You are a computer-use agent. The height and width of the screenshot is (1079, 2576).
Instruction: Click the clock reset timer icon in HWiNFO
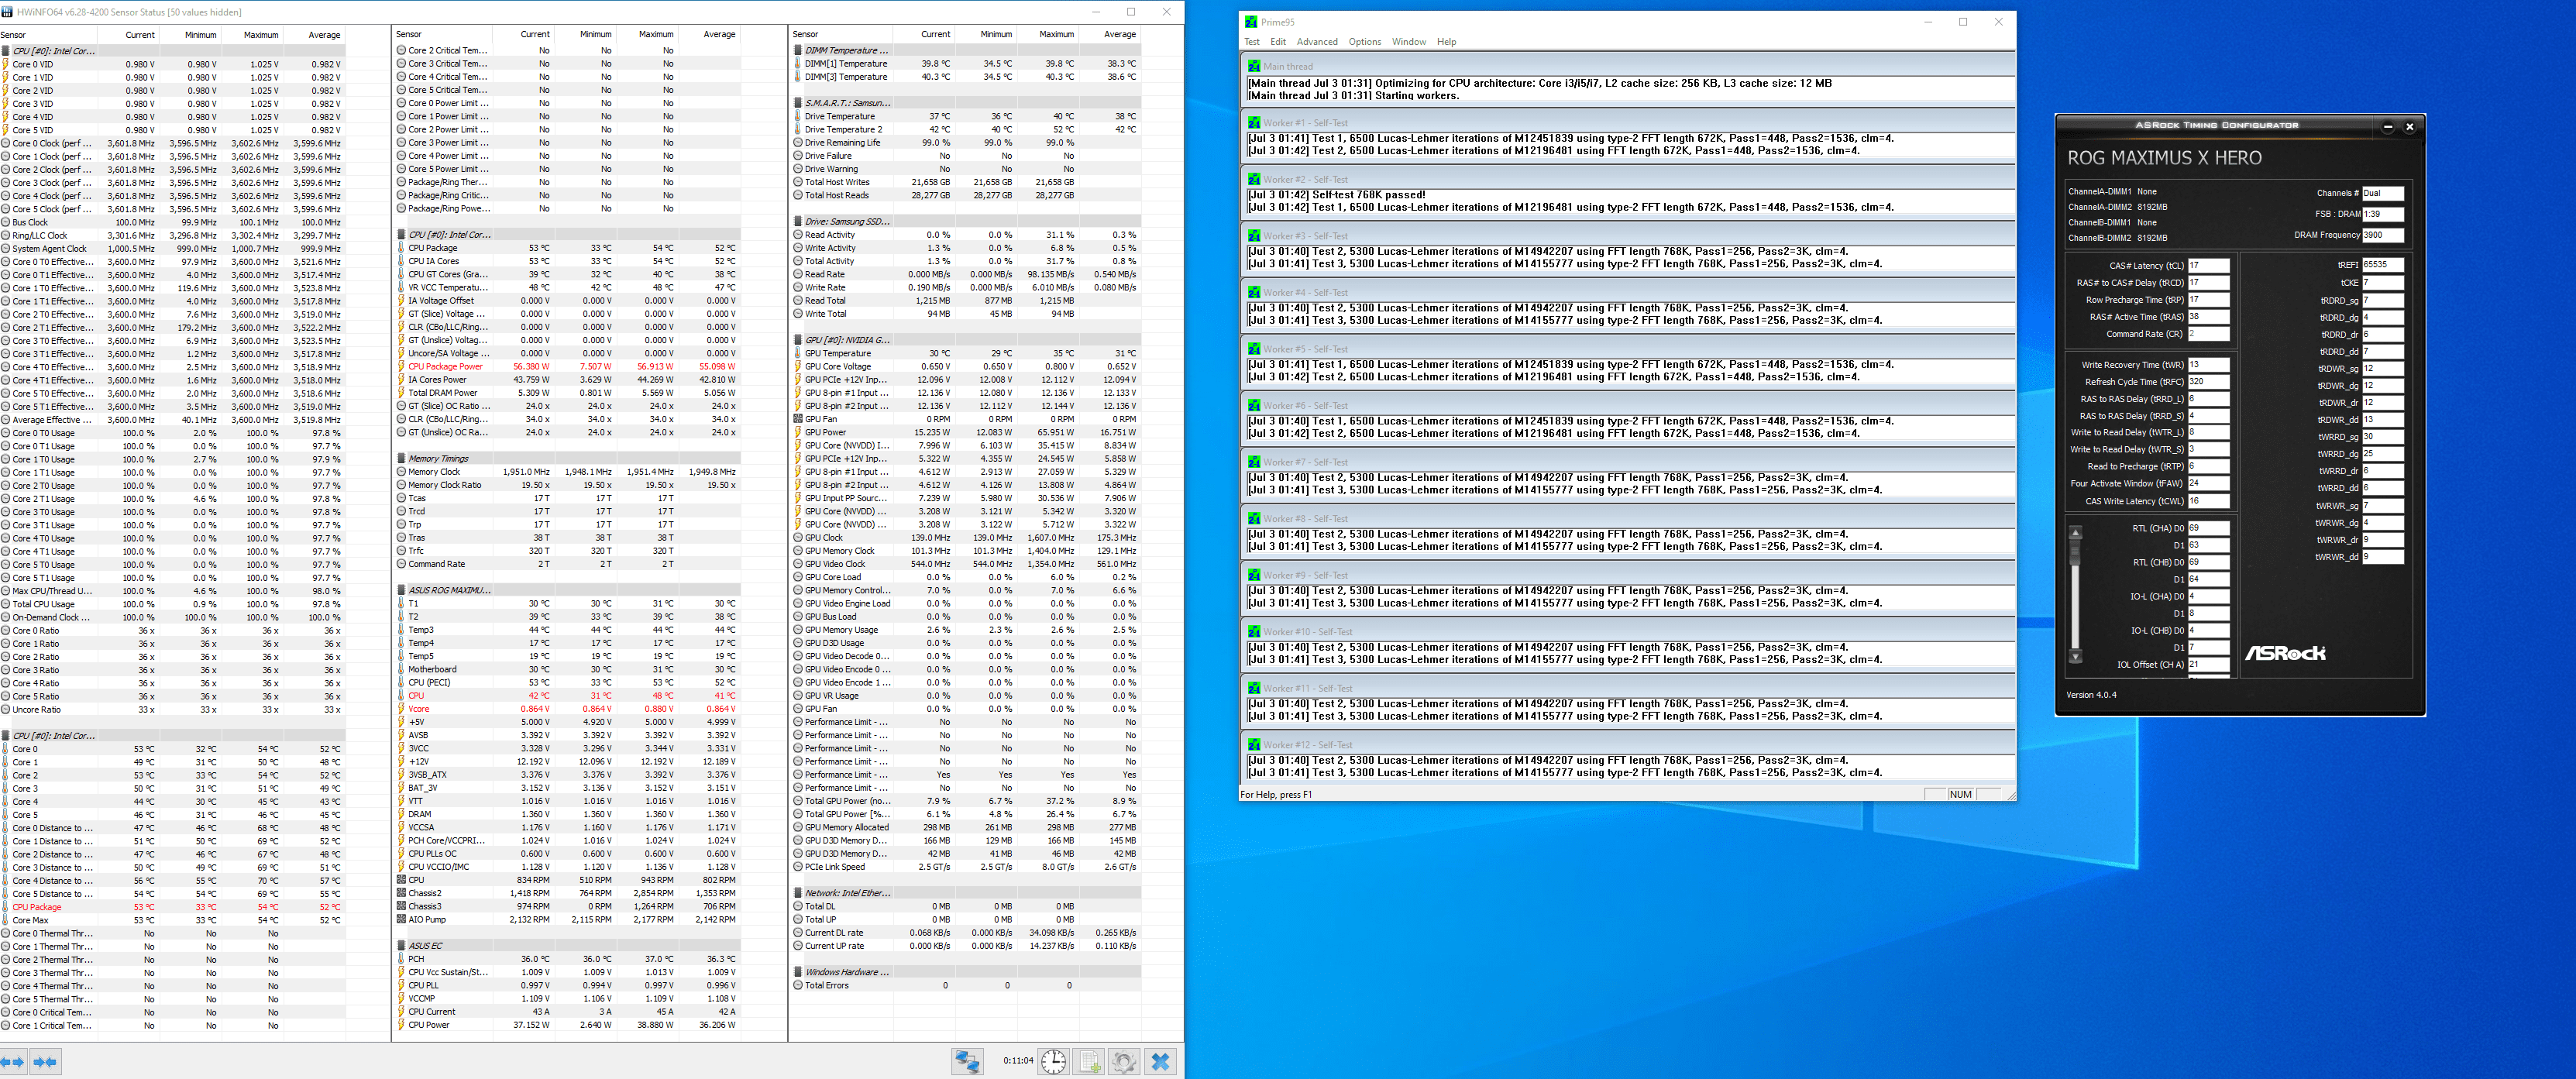point(1053,1061)
